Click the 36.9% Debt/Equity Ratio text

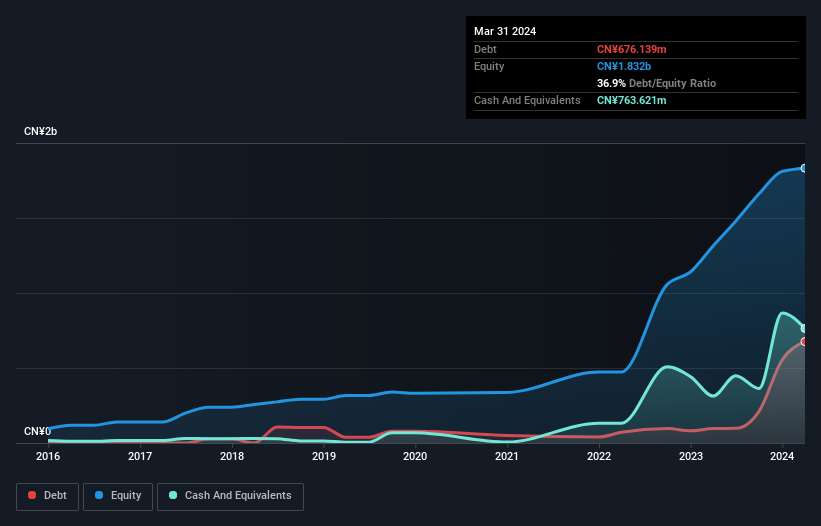(x=656, y=83)
